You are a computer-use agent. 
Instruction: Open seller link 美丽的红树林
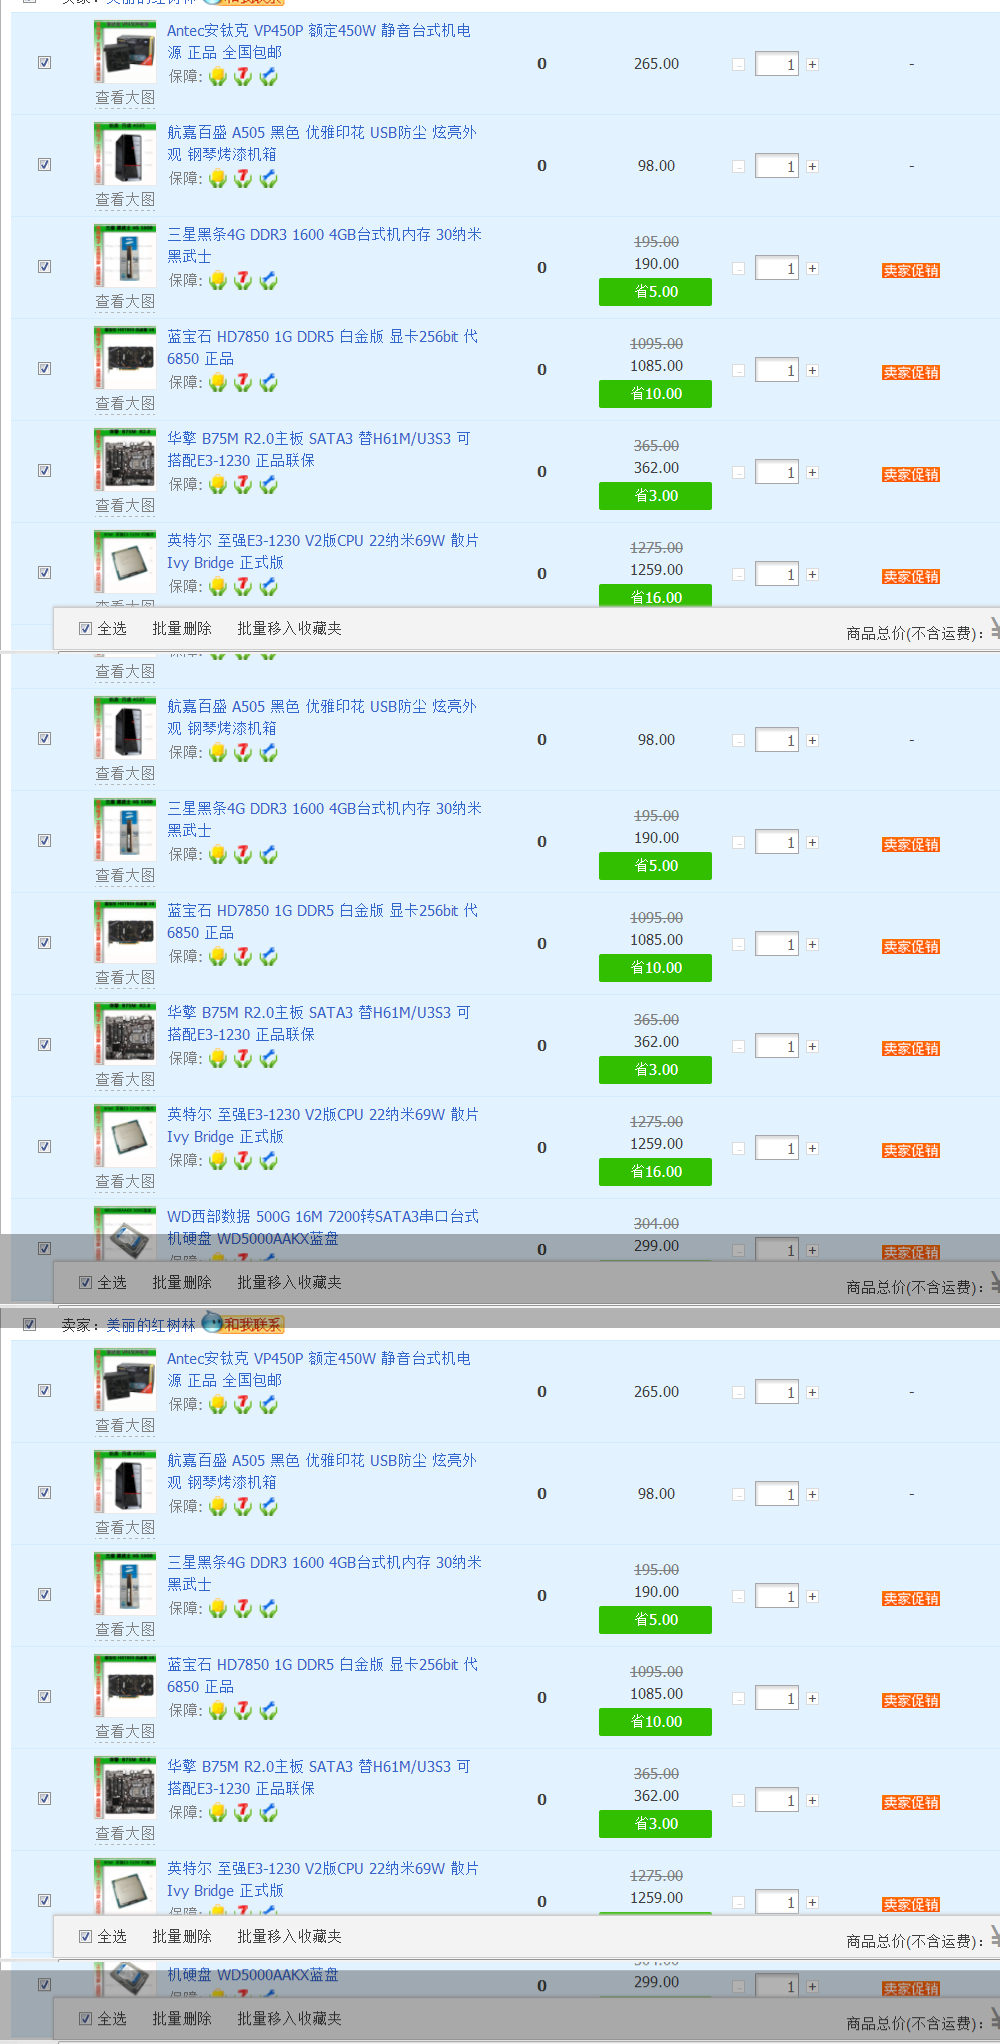tap(151, 1324)
